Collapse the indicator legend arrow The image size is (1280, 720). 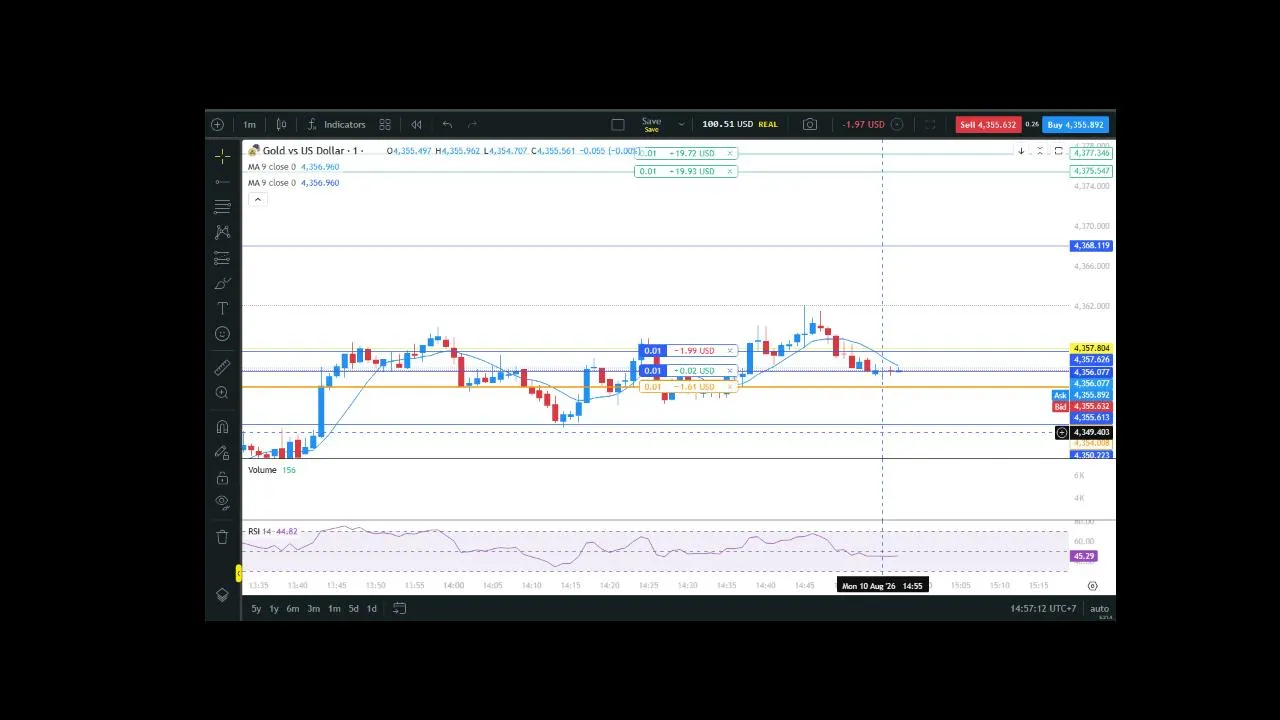tap(257, 200)
